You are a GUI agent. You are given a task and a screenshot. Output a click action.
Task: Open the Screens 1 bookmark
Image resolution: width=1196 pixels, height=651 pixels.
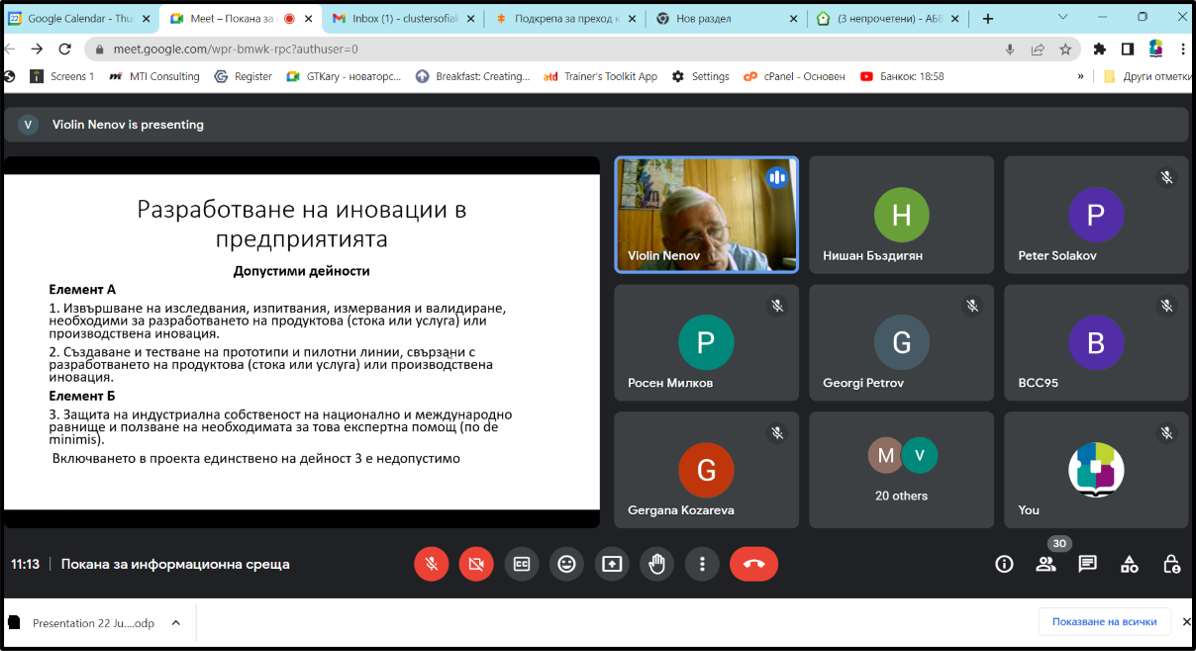62,76
